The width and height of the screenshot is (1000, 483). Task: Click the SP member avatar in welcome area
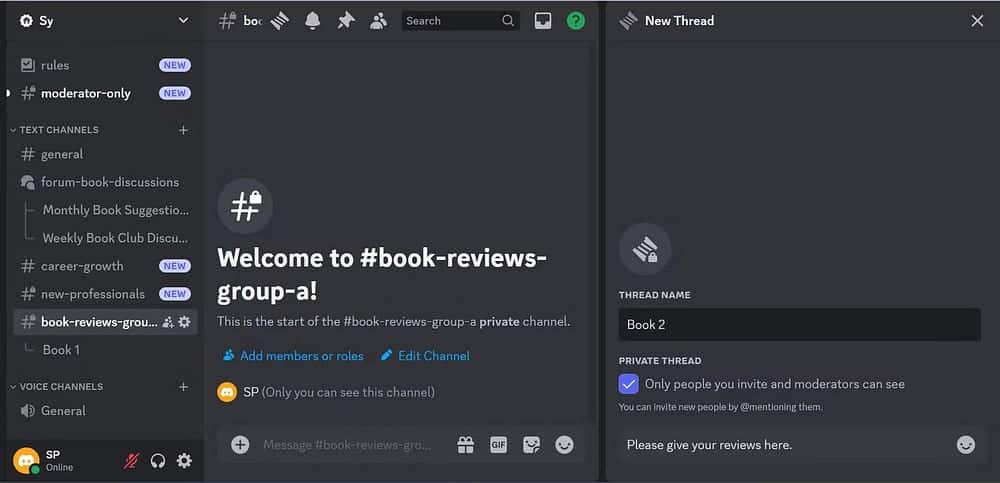pos(227,392)
